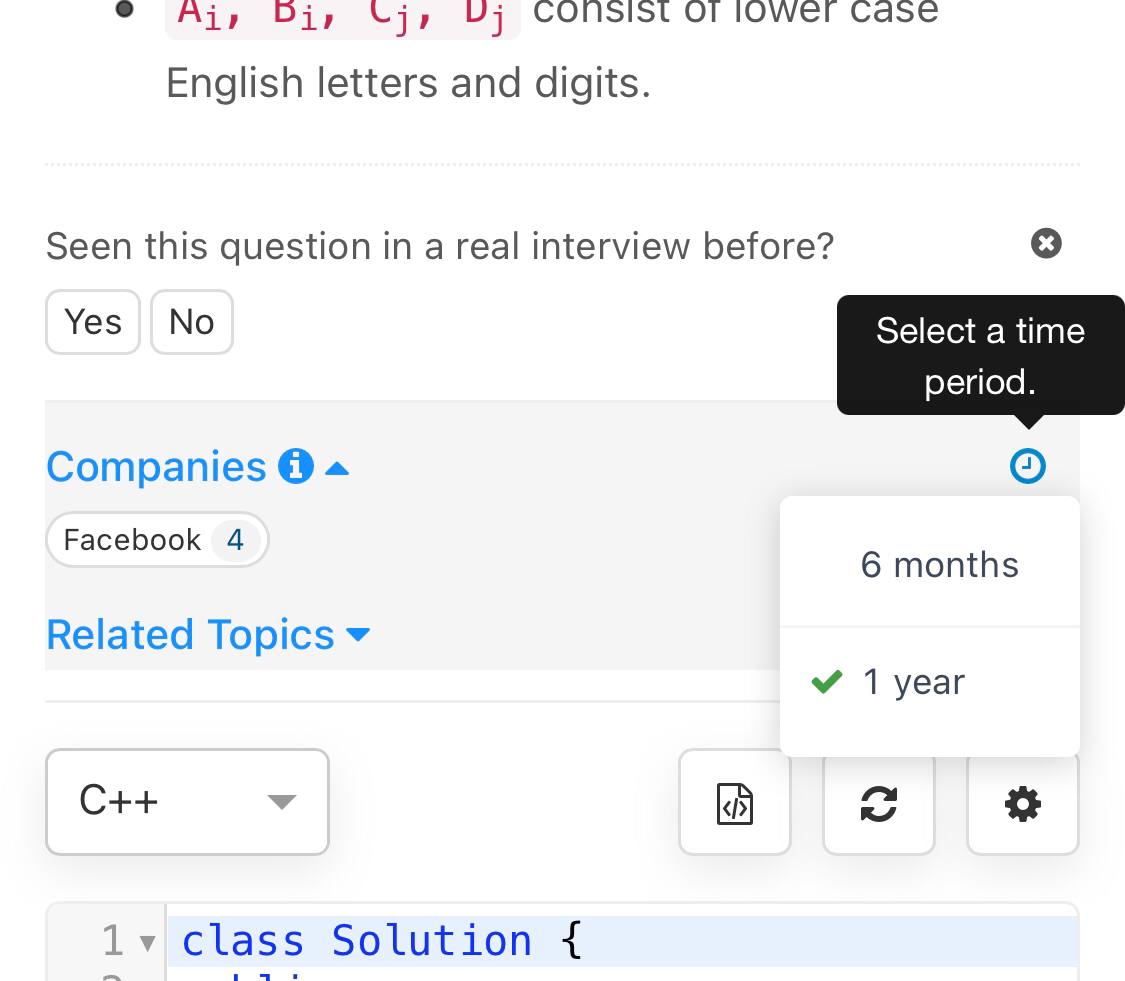Open editor settings gear icon
Image resolution: width=1125 pixels, height=981 pixels.
coord(1022,802)
